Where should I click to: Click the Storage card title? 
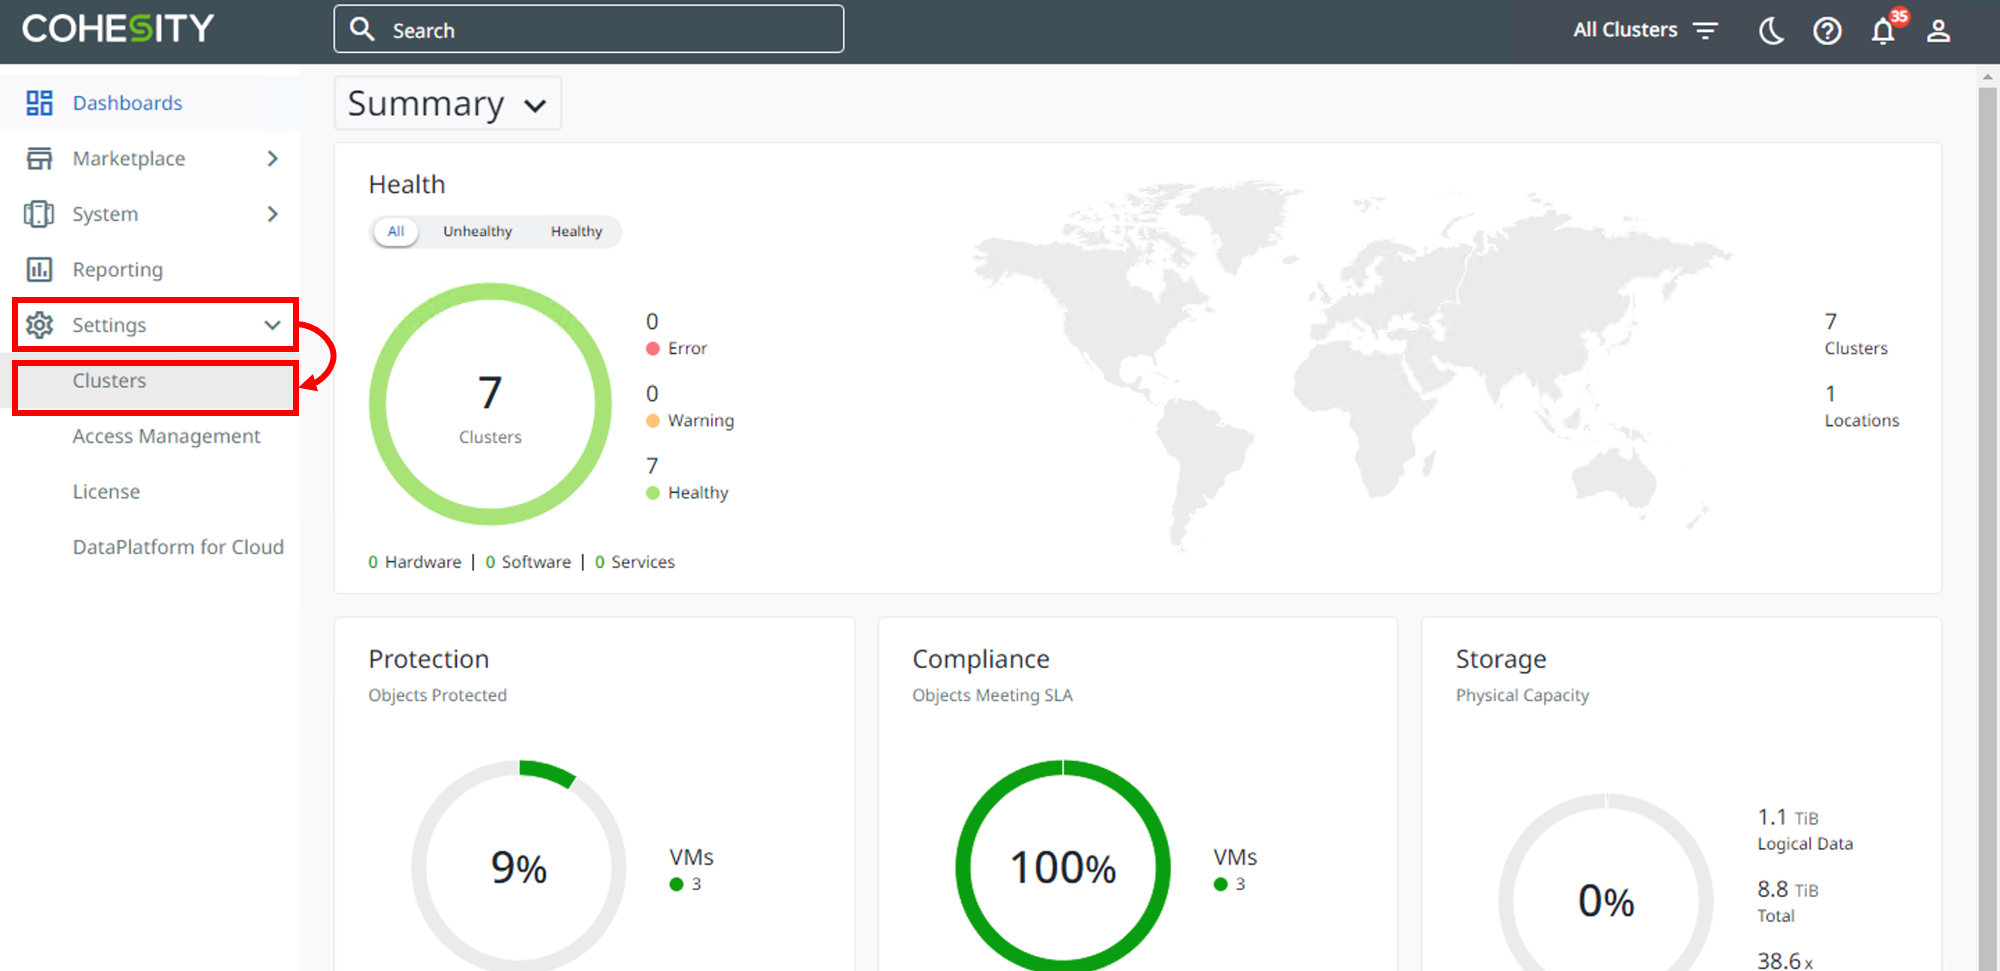coord(1501,659)
